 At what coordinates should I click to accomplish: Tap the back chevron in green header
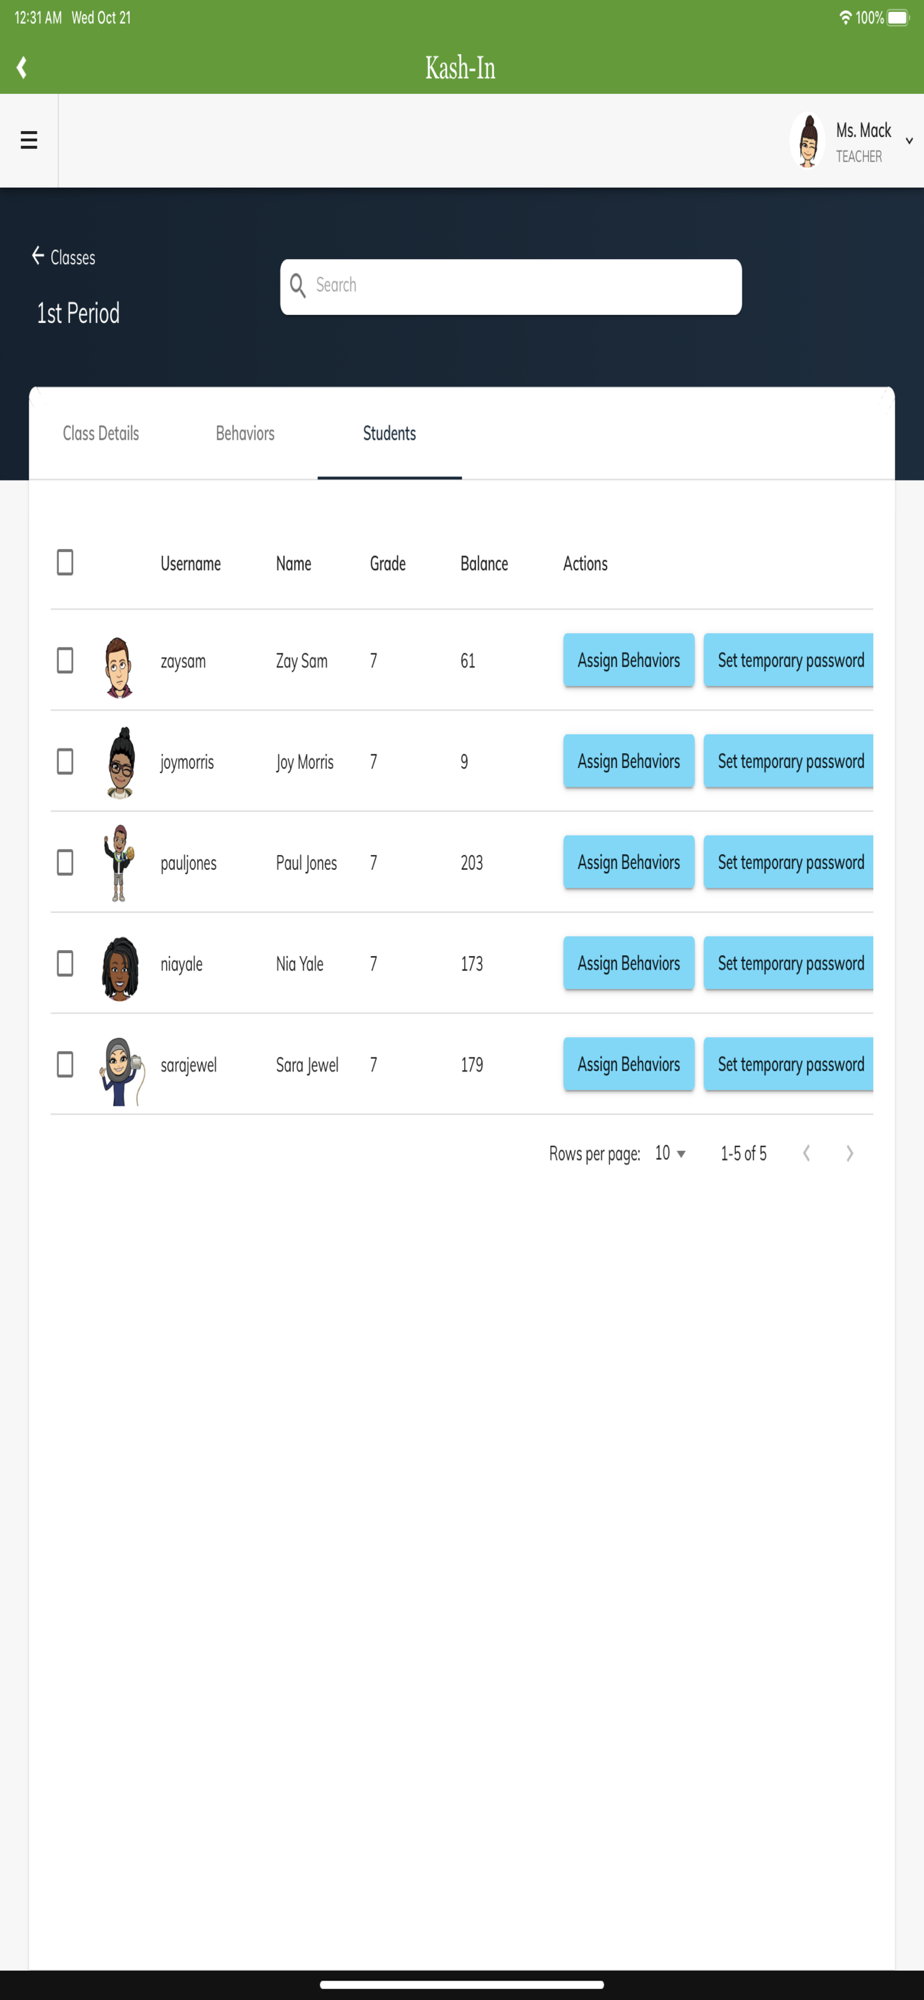pyautogui.click(x=22, y=67)
